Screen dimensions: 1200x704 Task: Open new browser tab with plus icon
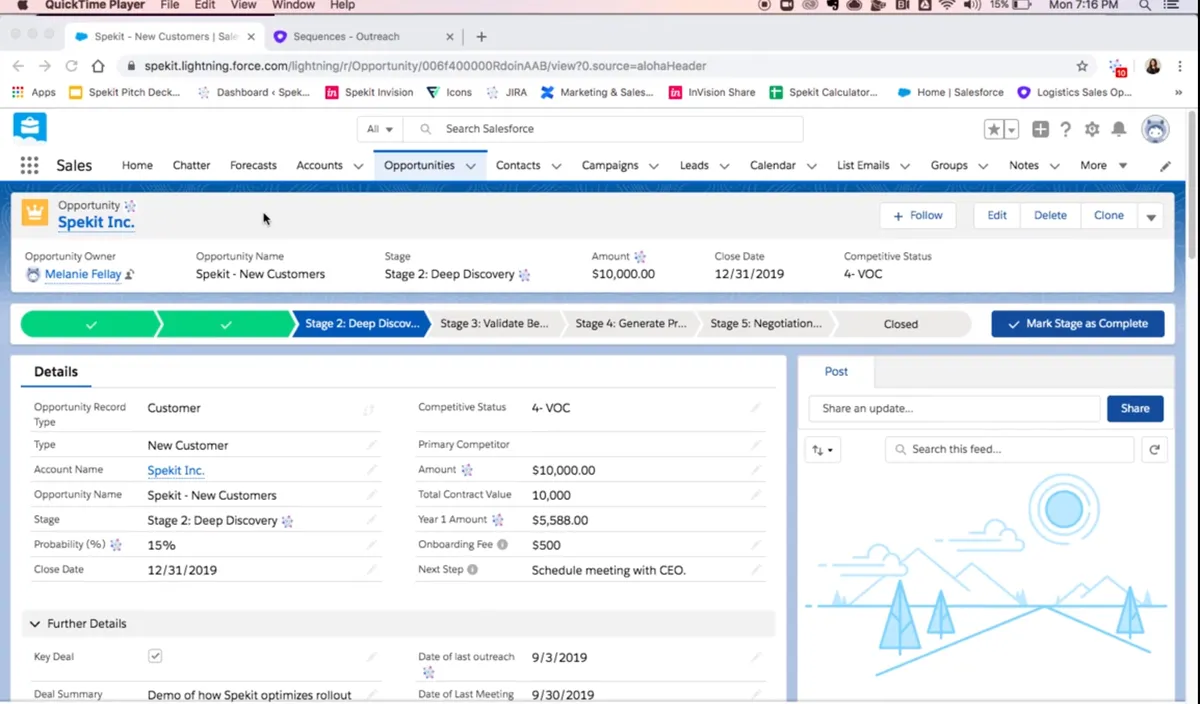pos(481,37)
